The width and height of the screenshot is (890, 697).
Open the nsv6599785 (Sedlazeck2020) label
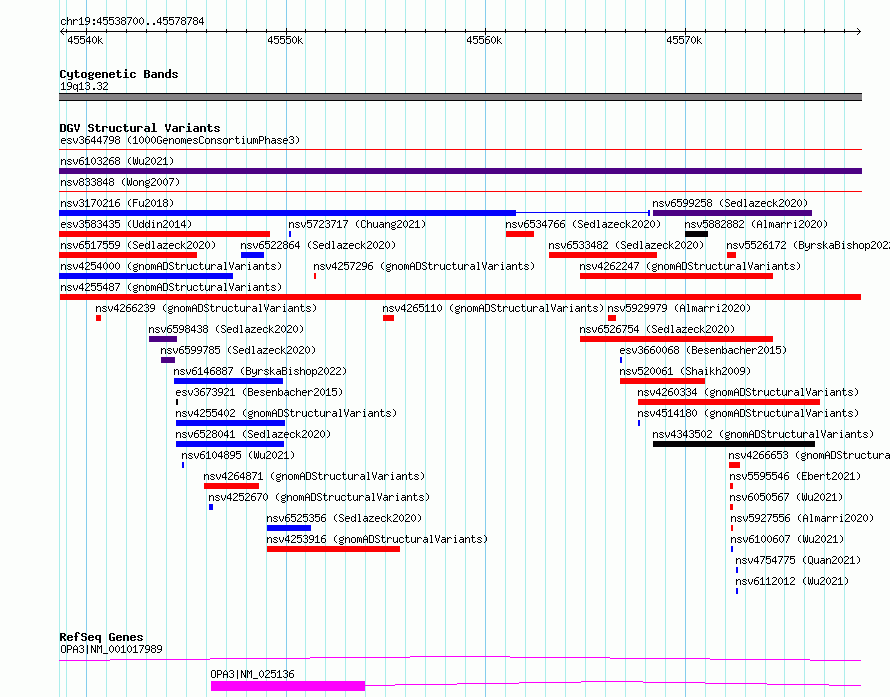click(x=238, y=350)
